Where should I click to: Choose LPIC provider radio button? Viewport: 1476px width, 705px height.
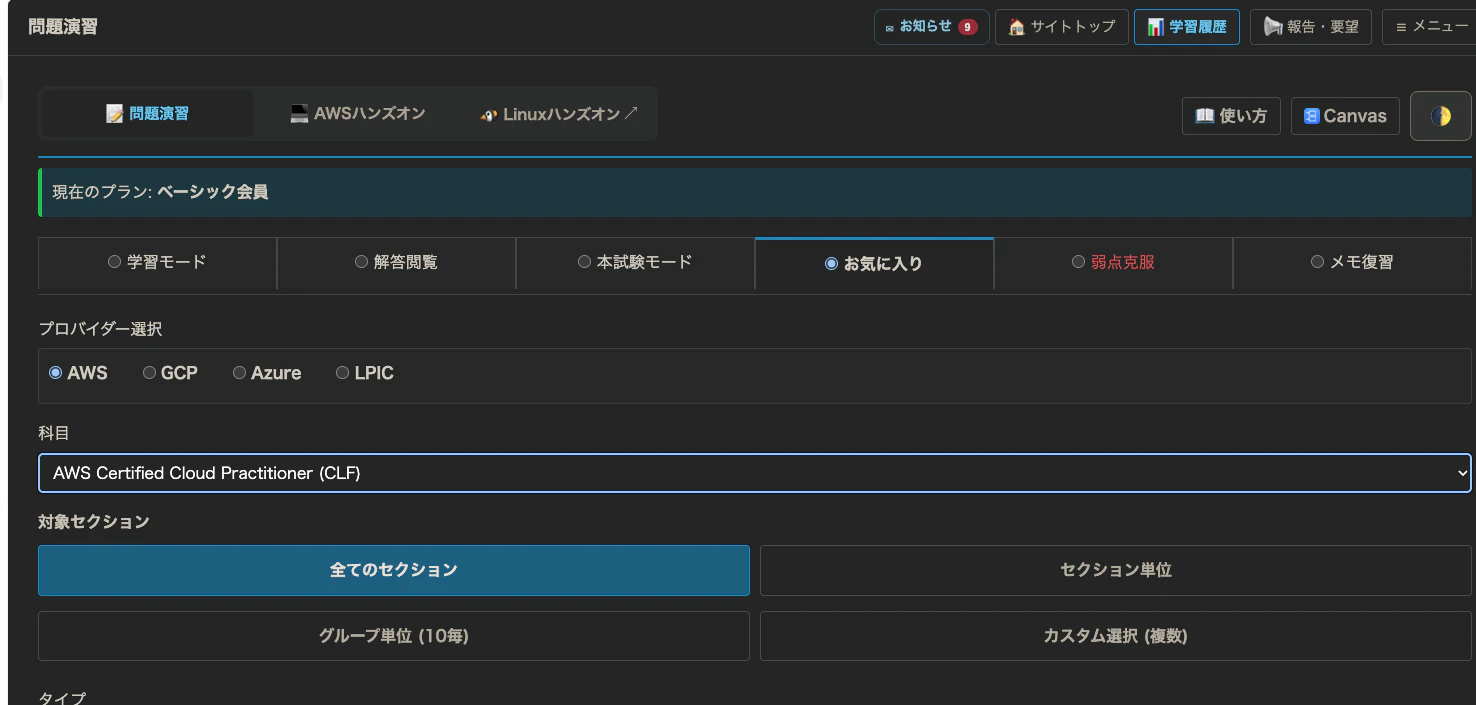(342, 373)
